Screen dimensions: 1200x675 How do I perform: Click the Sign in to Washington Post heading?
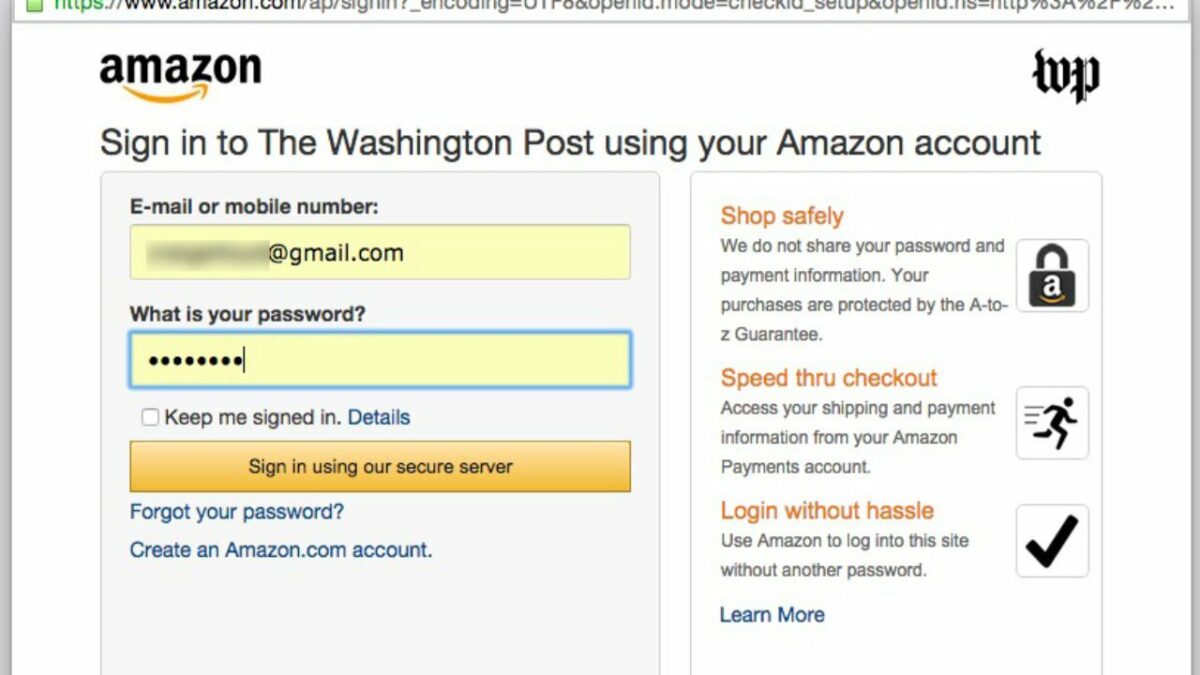click(x=570, y=143)
